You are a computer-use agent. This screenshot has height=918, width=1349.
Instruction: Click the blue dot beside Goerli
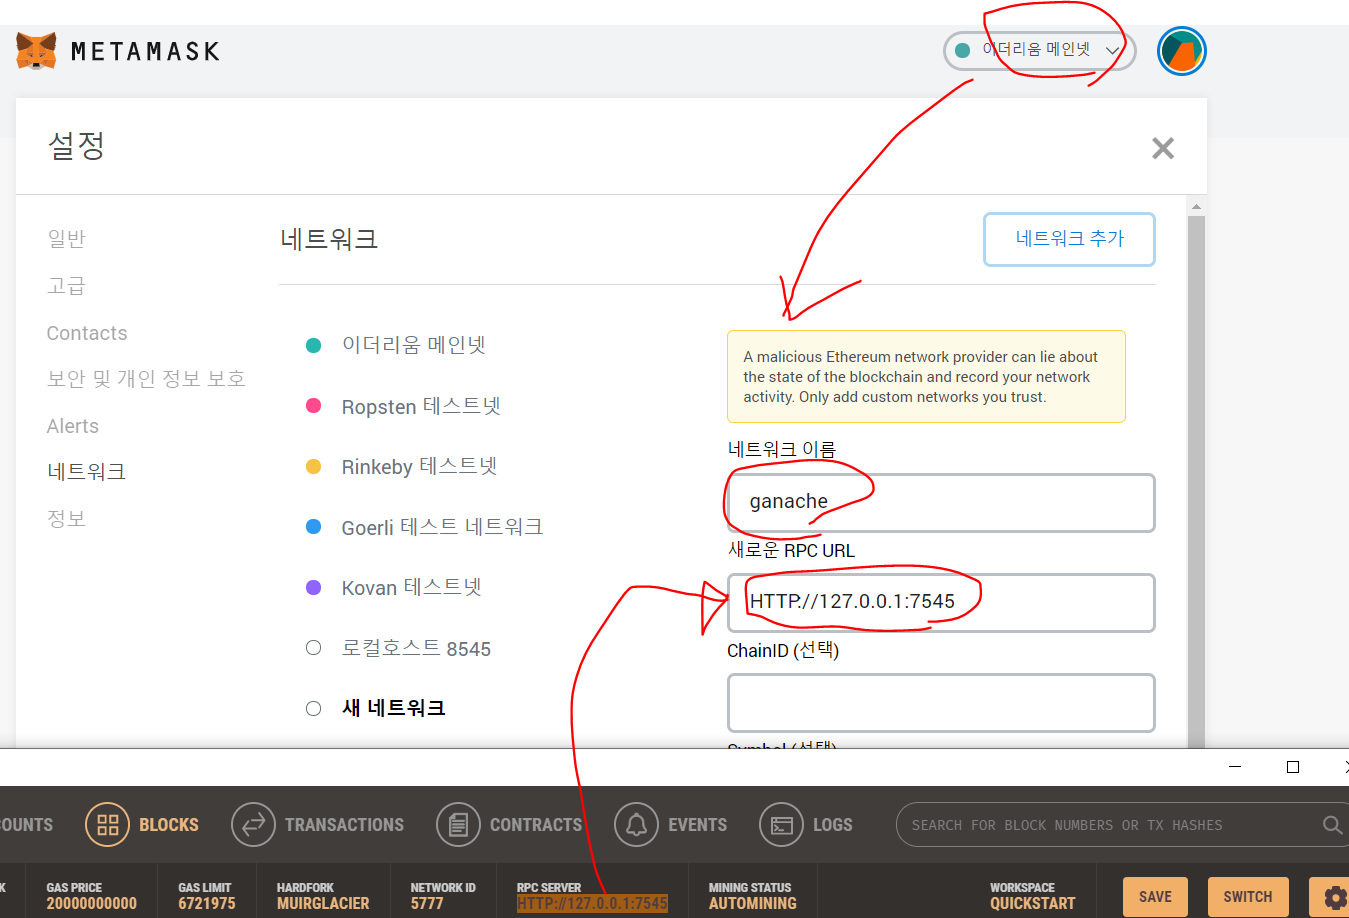pyautogui.click(x=313, y=526)
